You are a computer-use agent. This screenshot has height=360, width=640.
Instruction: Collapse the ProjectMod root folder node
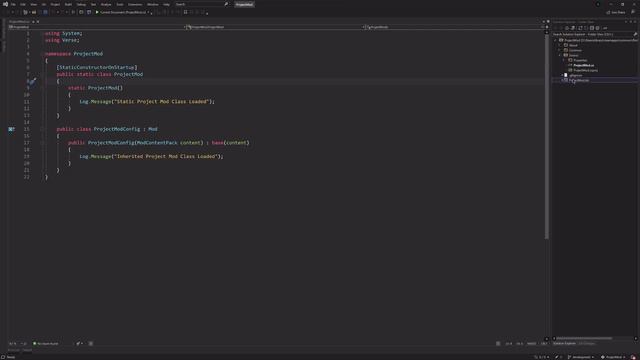point(556,40)
